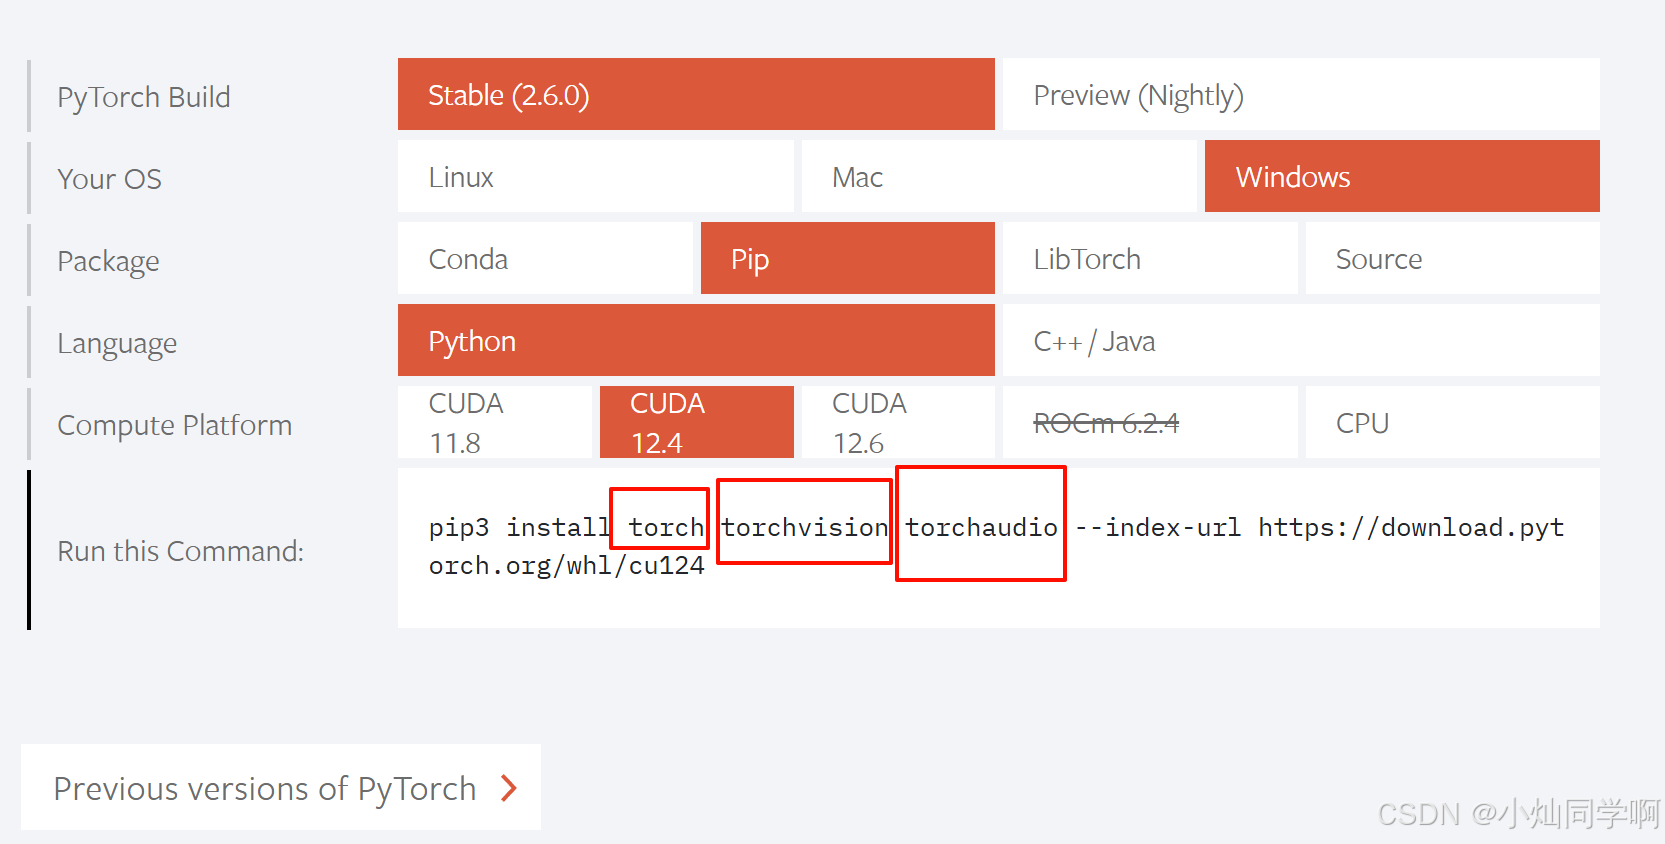Click the arrow chevron beside Previous versions

click(x=509, y=788)
